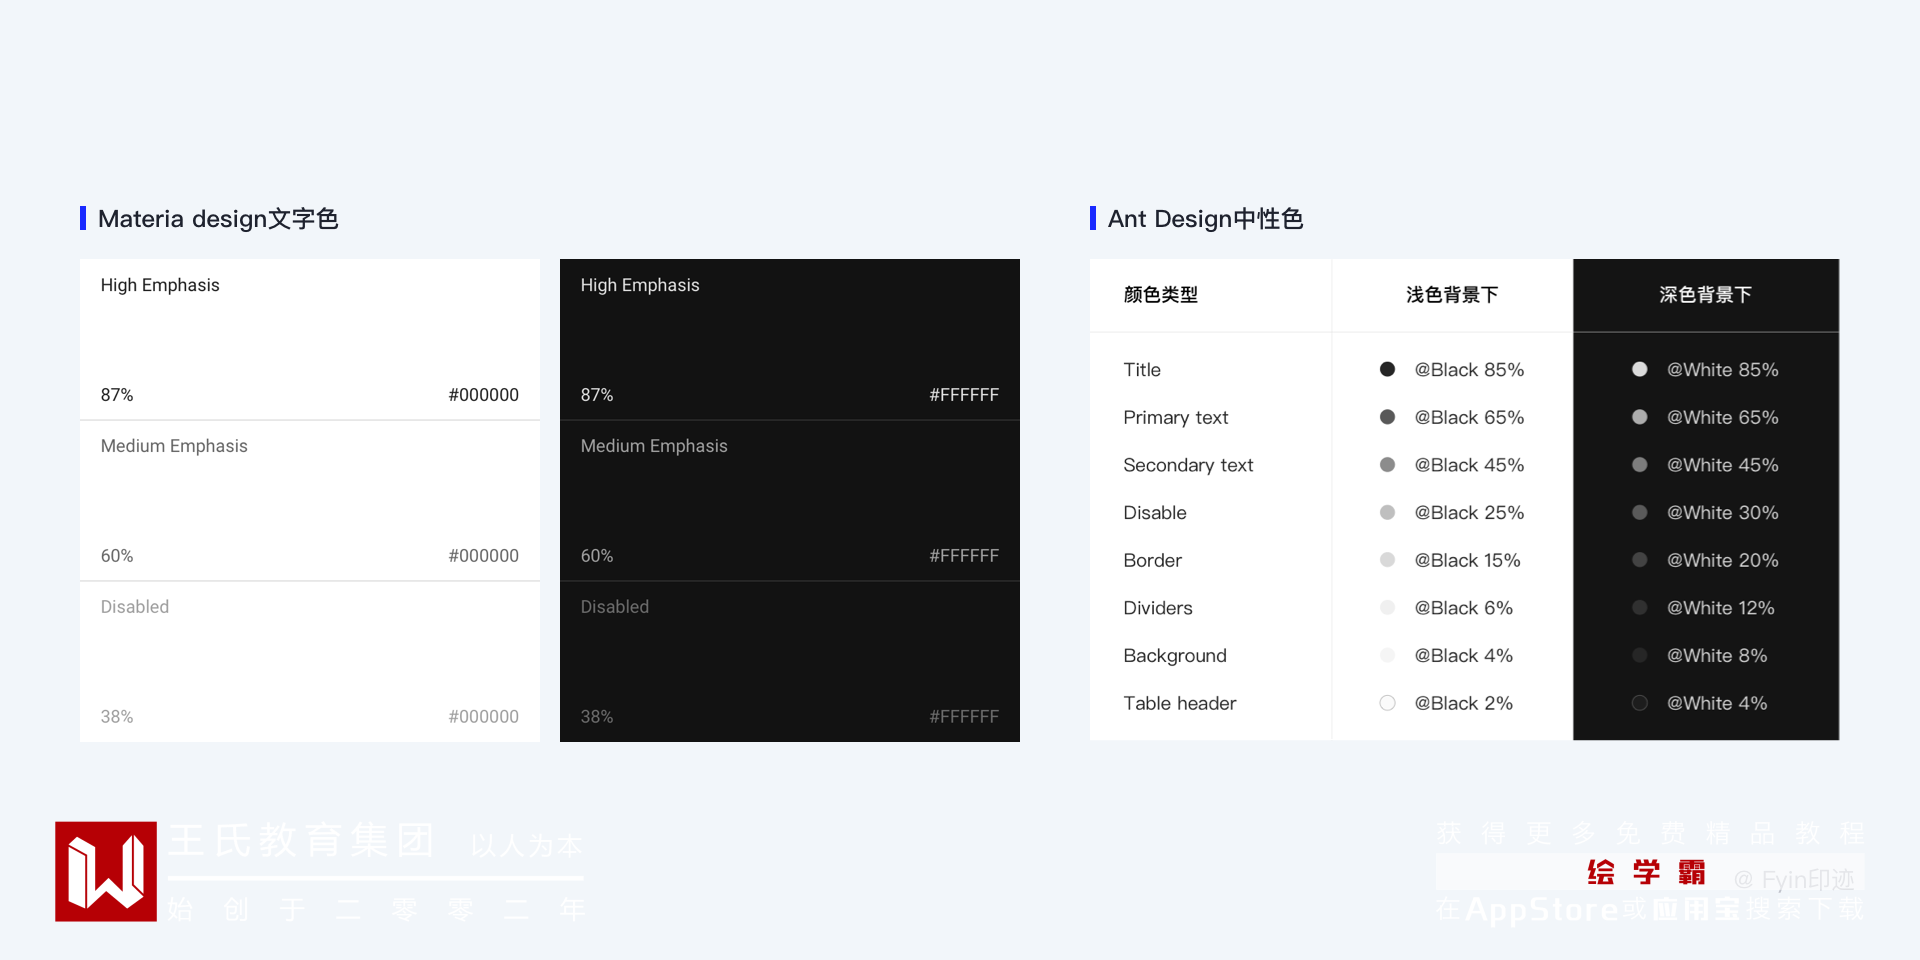Select the "Primary text" row label
1920x960 pixels.
1176,418
